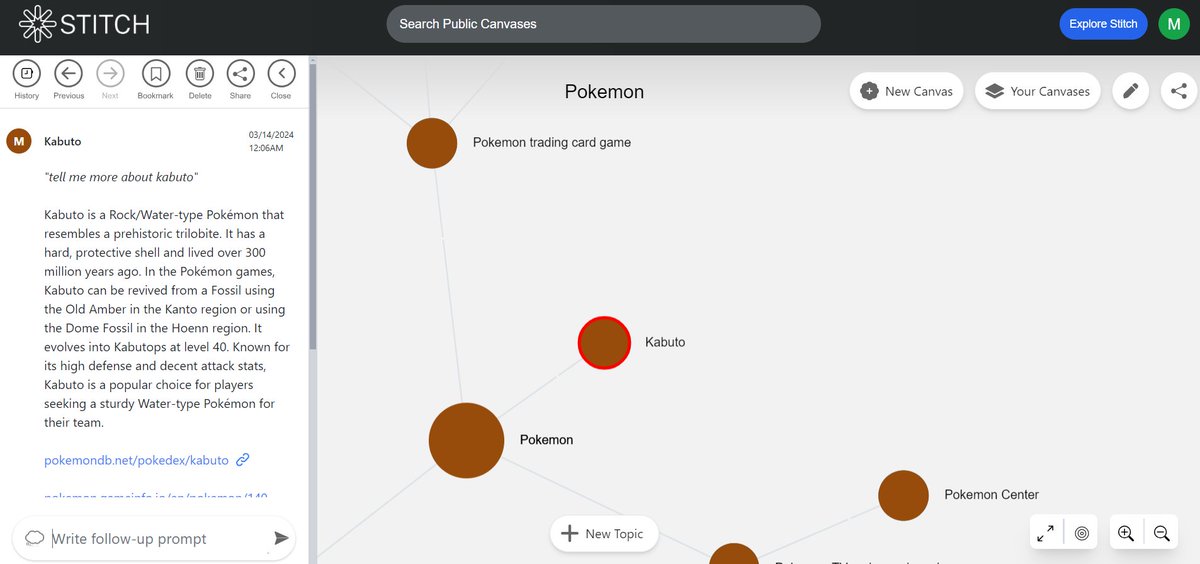The width and height of the screenshot is (1200, 564).
Task: Click the "tell me more about kabuto" prompt text
Action: (x=121, y=177)
